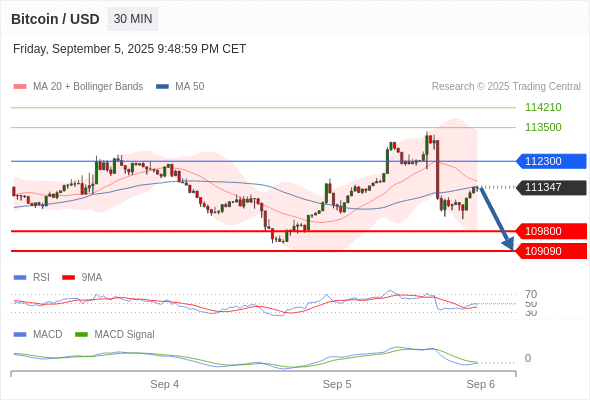
Task: Select the 109800 red support tag
Action: pos(551,231)
